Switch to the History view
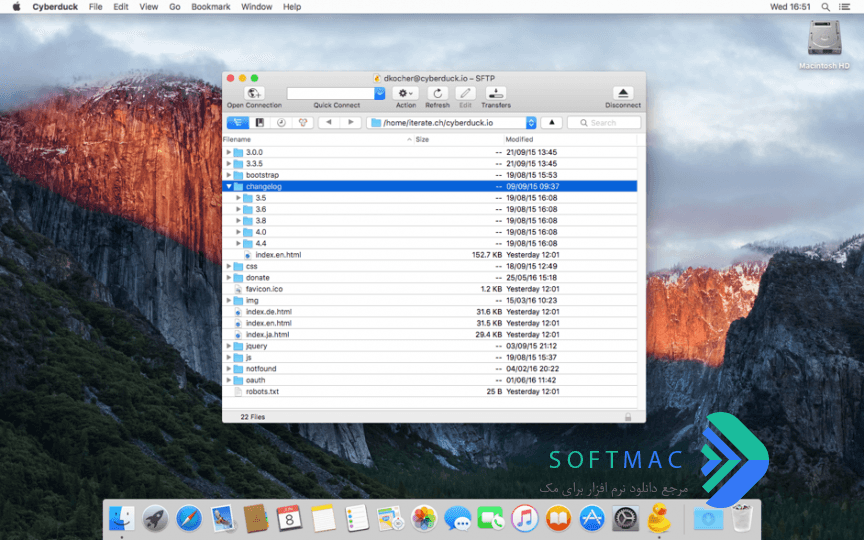 click(281, 122)
